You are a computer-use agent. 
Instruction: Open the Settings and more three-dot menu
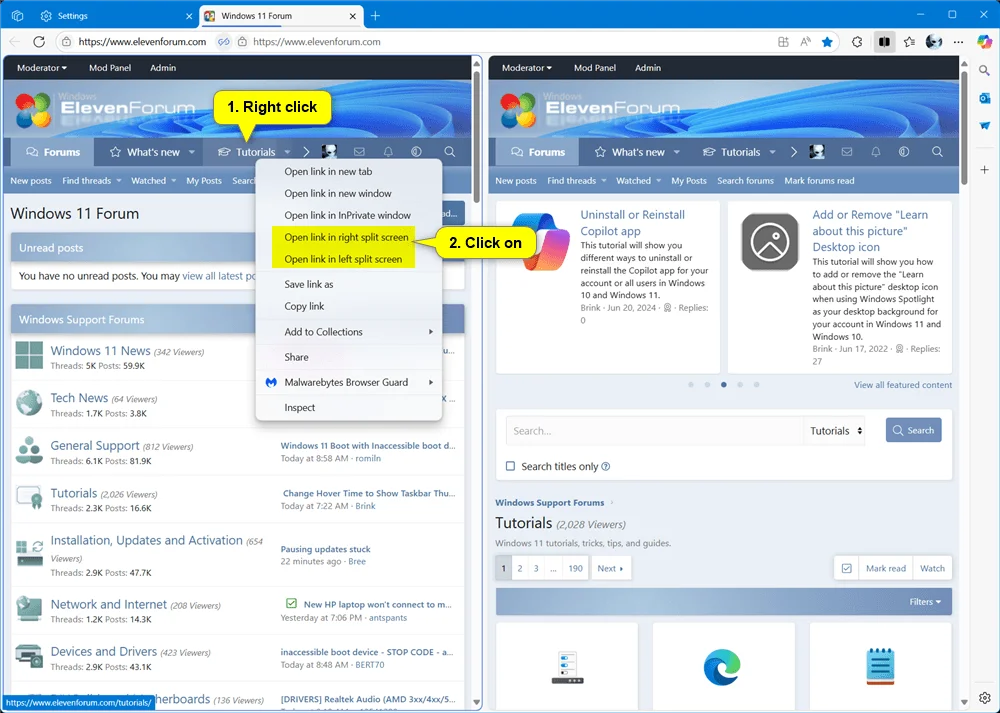click(x=959, y=42)
